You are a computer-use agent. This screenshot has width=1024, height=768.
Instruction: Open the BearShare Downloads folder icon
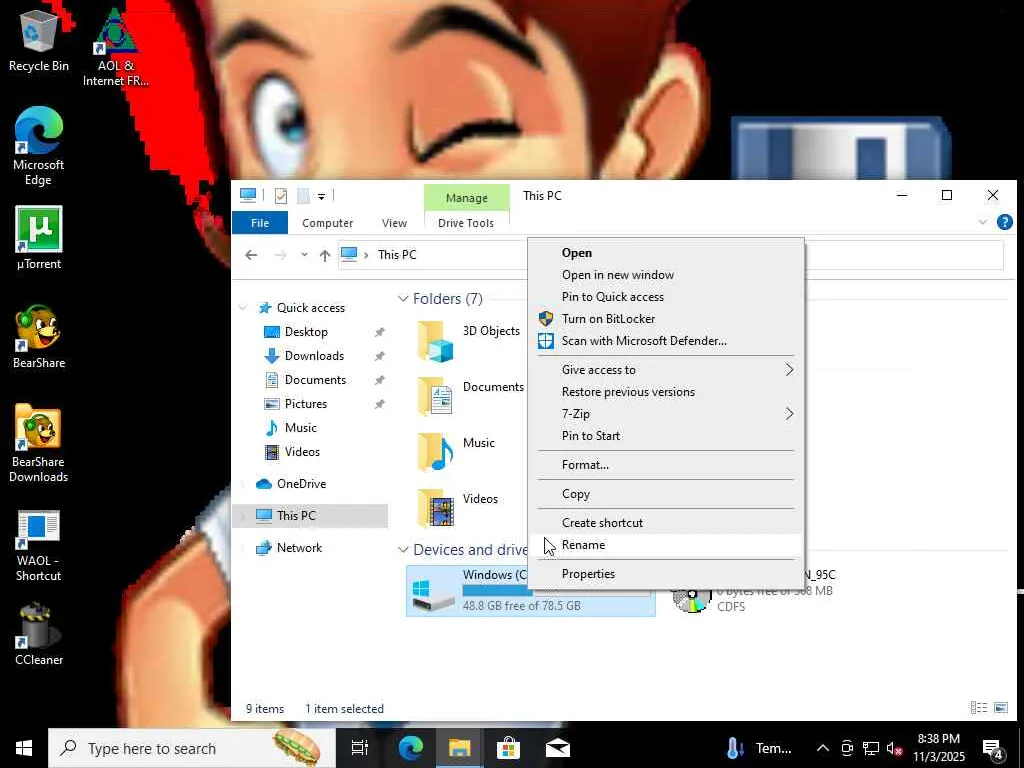(x=39, y=443)
